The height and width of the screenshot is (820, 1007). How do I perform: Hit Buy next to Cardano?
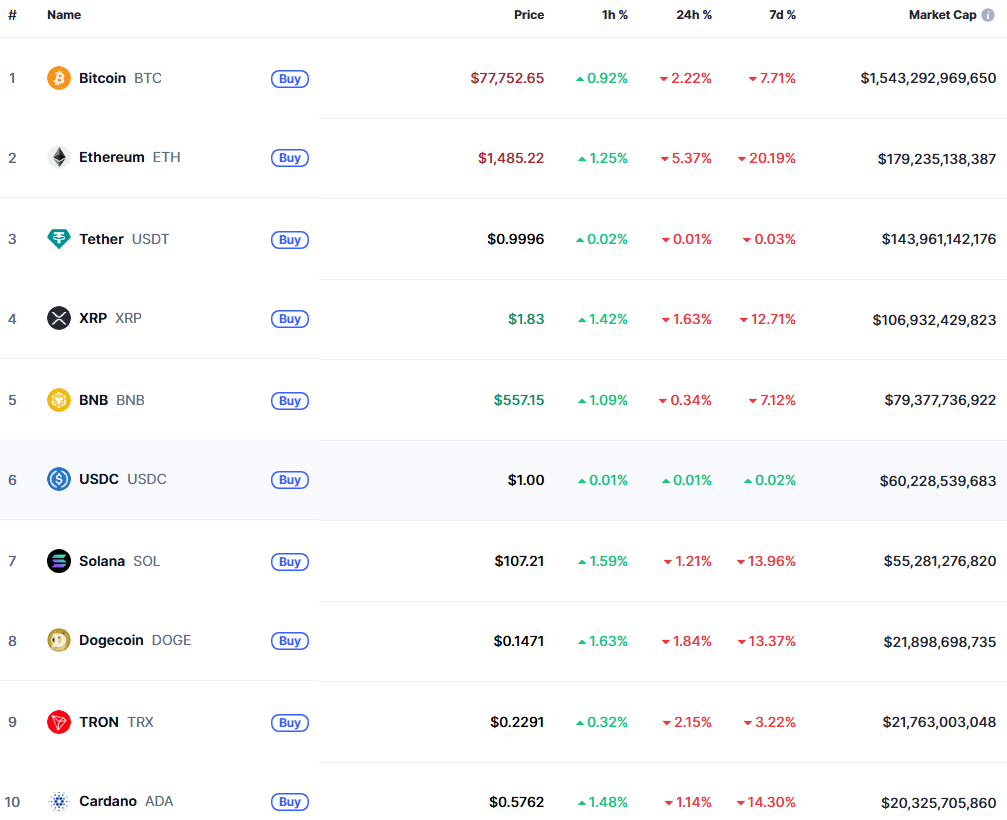pyautogui.click(x=290, y=802)
